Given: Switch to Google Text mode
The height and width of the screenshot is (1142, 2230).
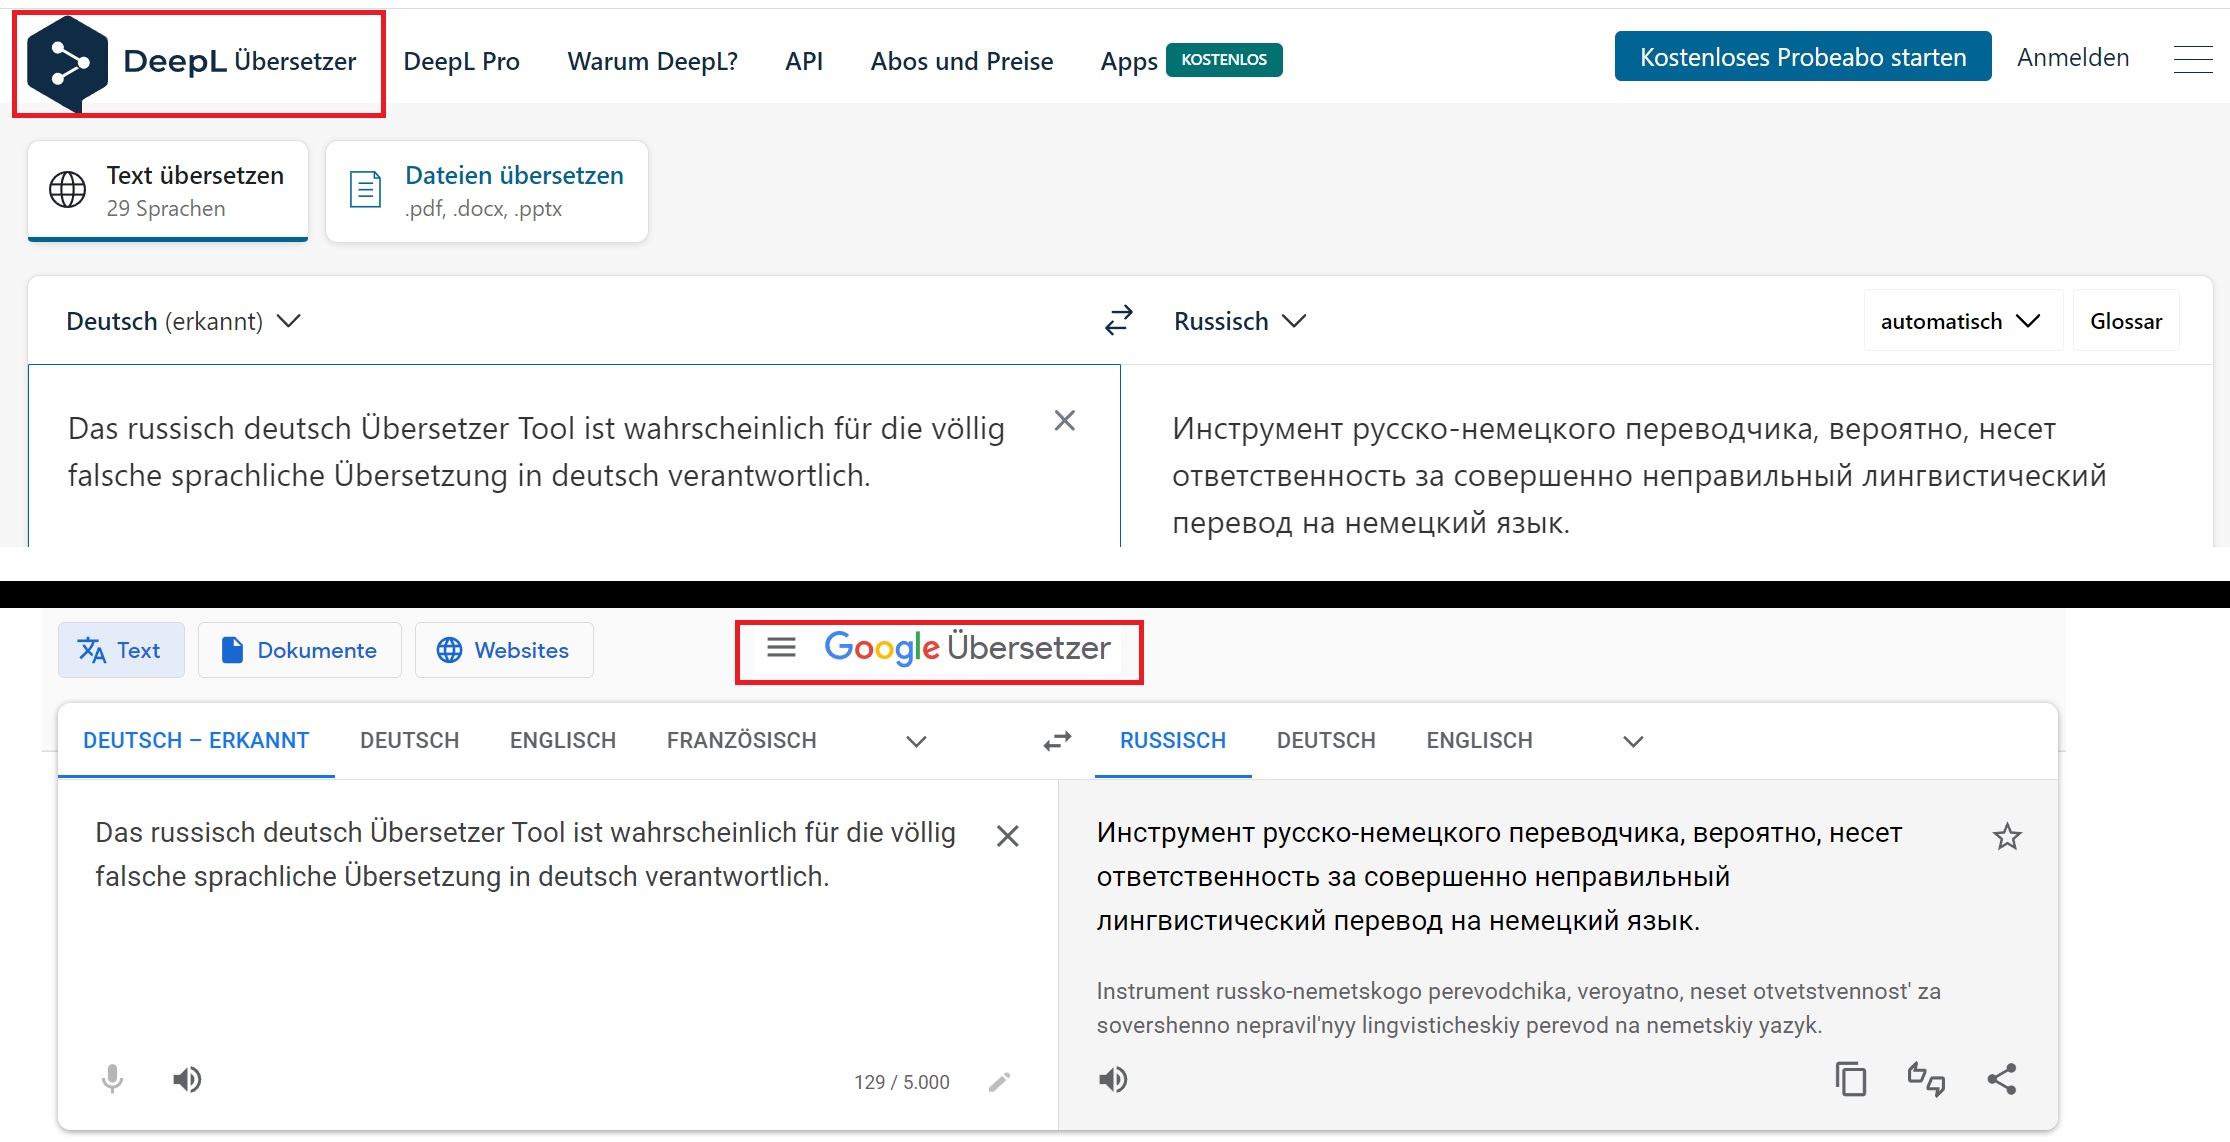Looking at the screenshot, I should coord(121,650).
